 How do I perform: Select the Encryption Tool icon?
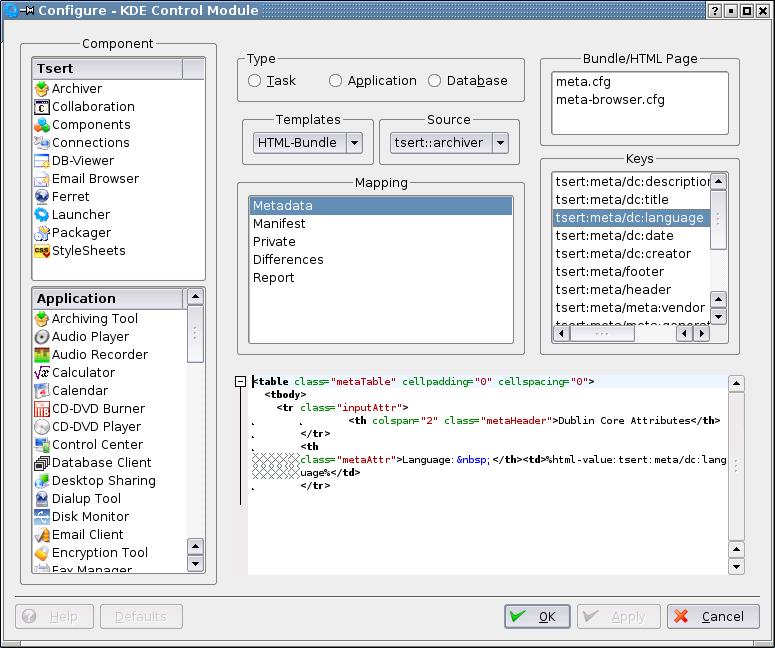[42, 553]
